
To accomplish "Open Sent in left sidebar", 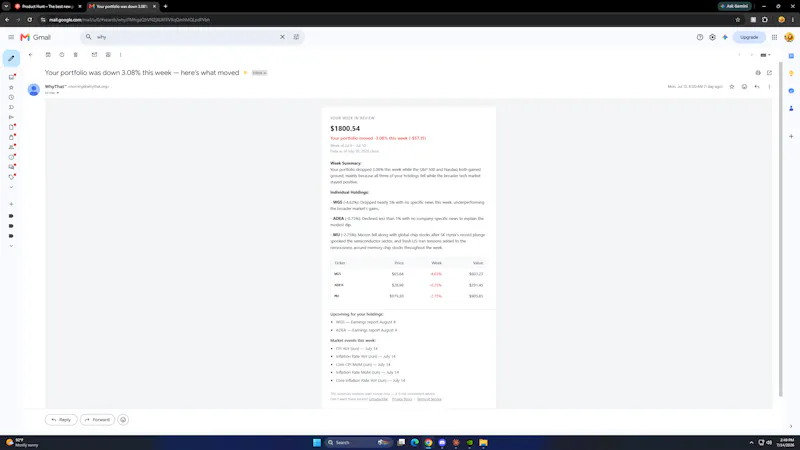I will click(x=11, y=117).
